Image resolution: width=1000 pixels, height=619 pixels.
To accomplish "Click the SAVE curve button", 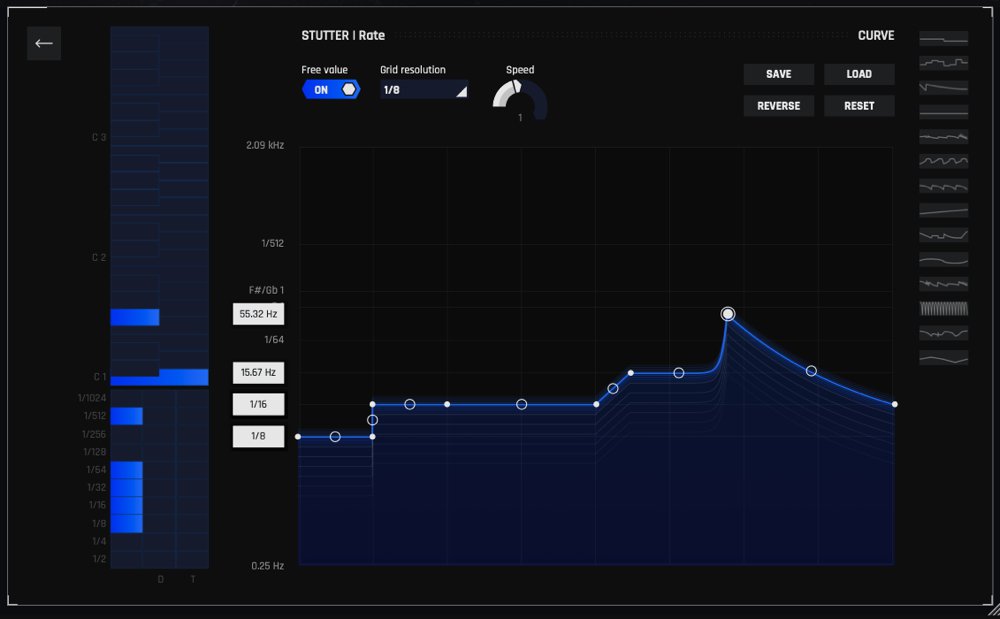I will click(778, 74).
